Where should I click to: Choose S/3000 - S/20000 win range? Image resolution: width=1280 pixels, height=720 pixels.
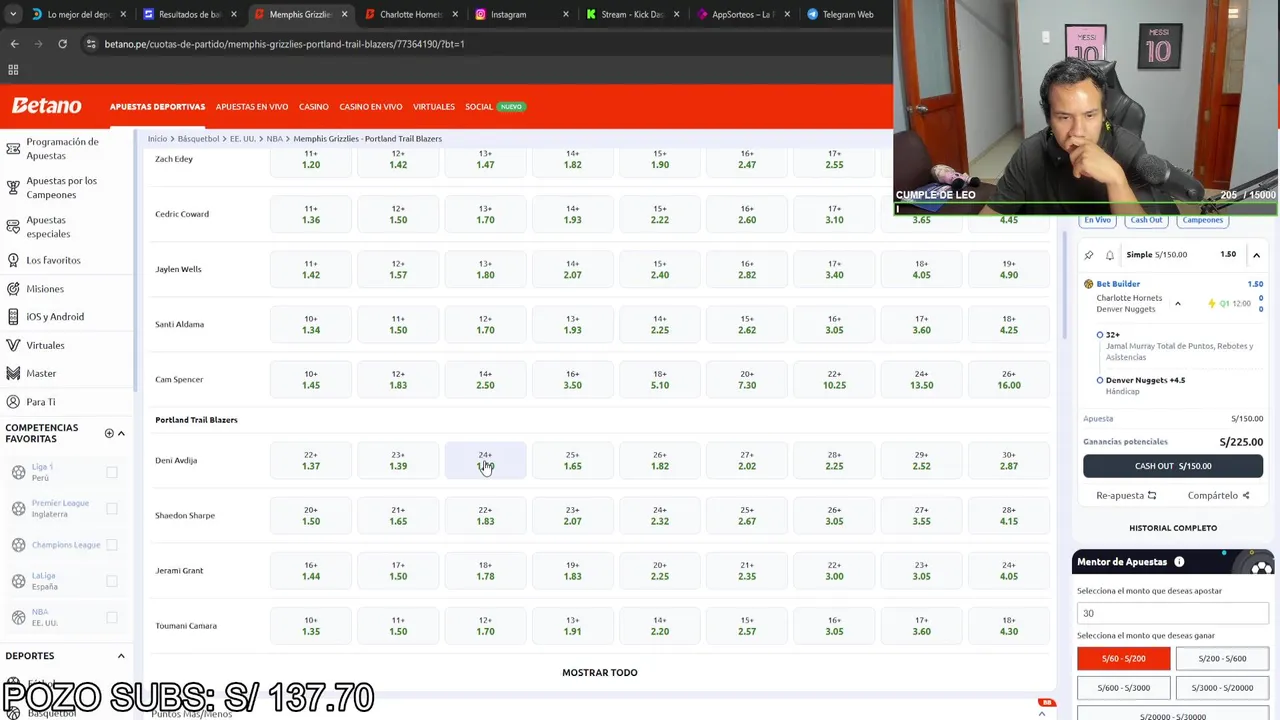coord(1222,688)
